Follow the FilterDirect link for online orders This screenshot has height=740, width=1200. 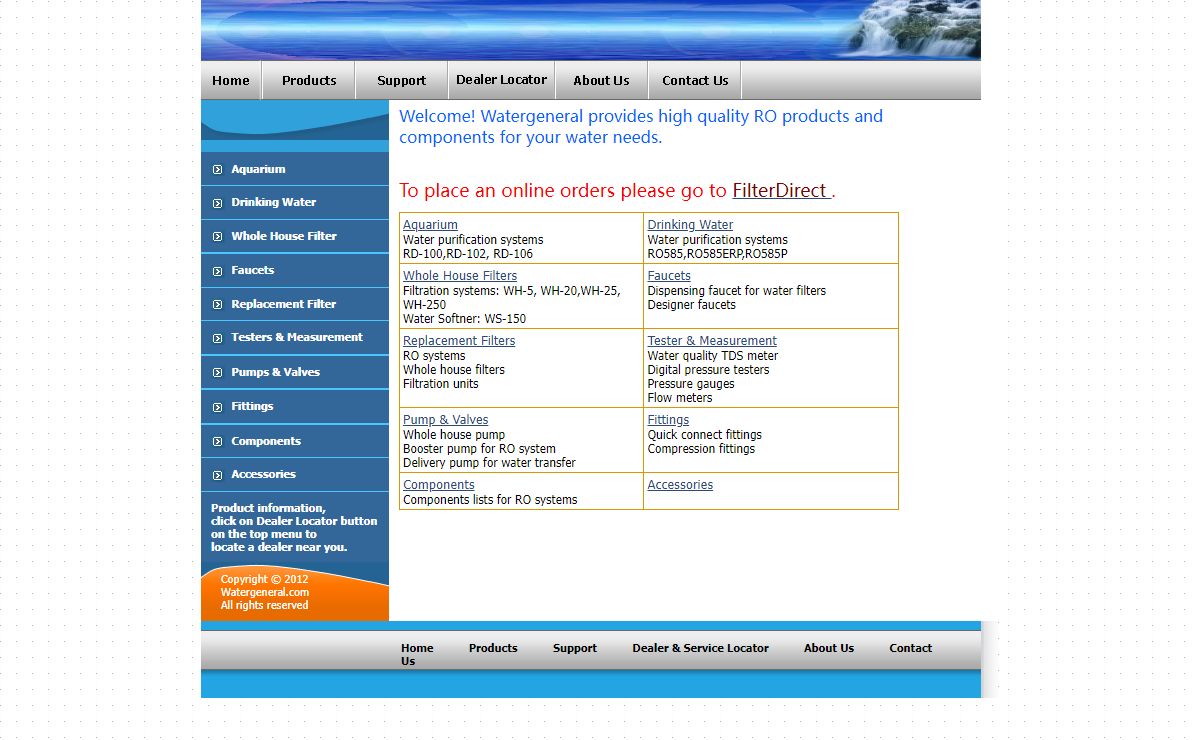781,190
